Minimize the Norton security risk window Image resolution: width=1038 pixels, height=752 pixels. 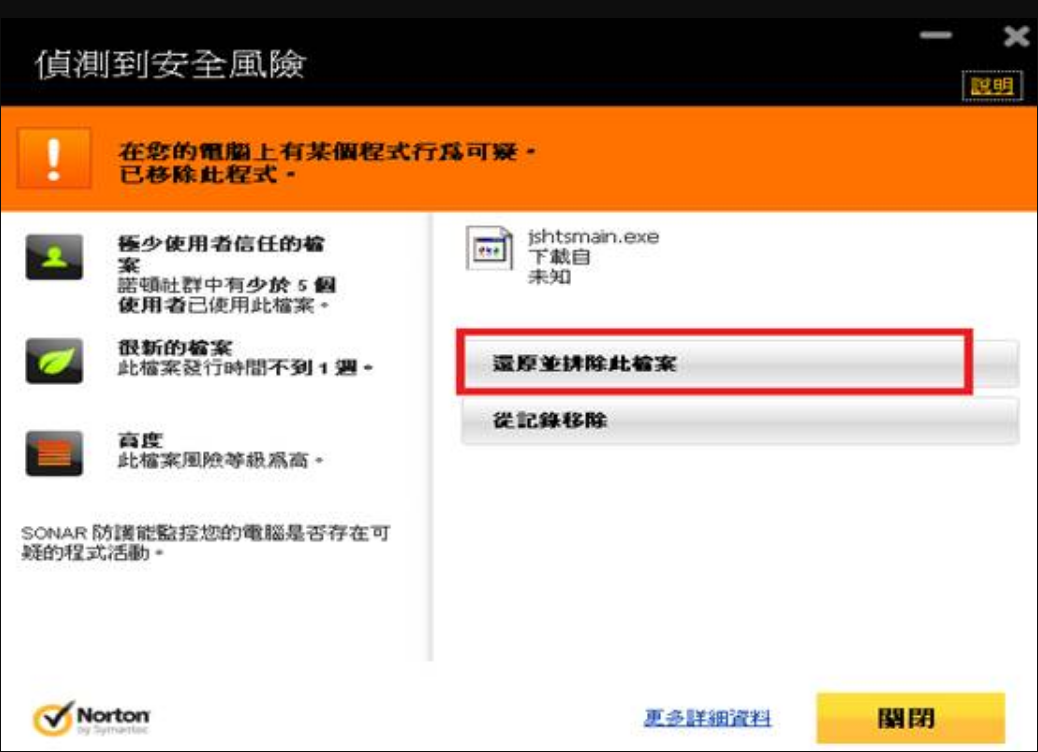pos(936,36)
